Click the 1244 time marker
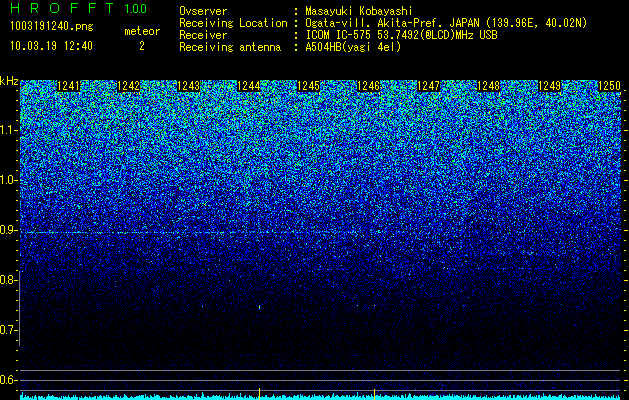Image resolution: width=629 pixels, height=400 pixels. (249, 86)
